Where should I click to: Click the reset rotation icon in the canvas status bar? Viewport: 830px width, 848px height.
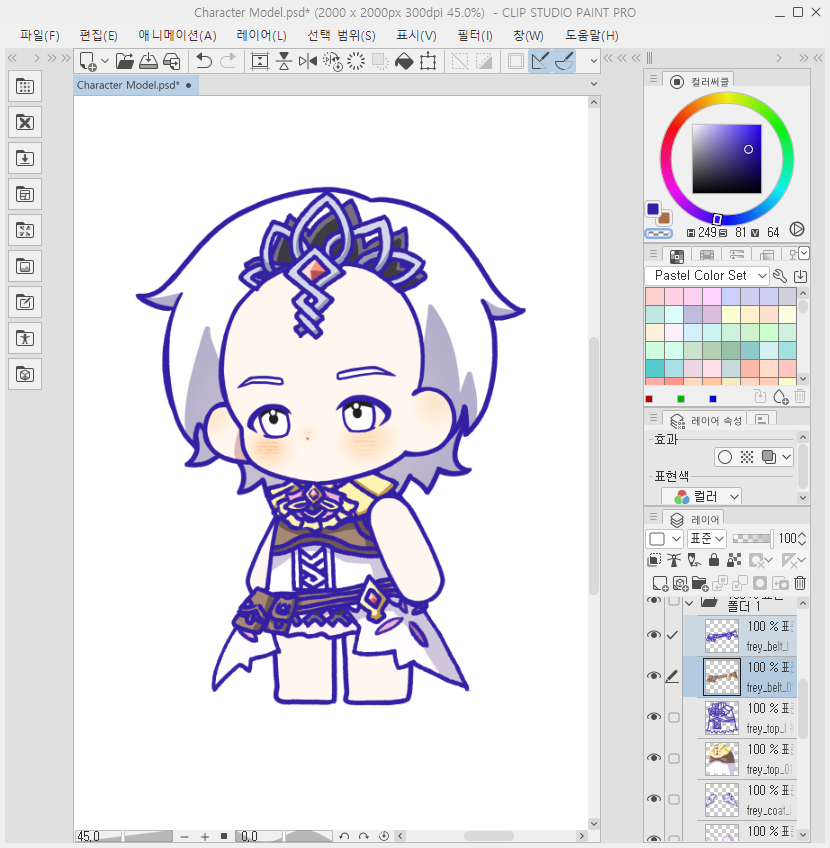(x=384, y=836)
